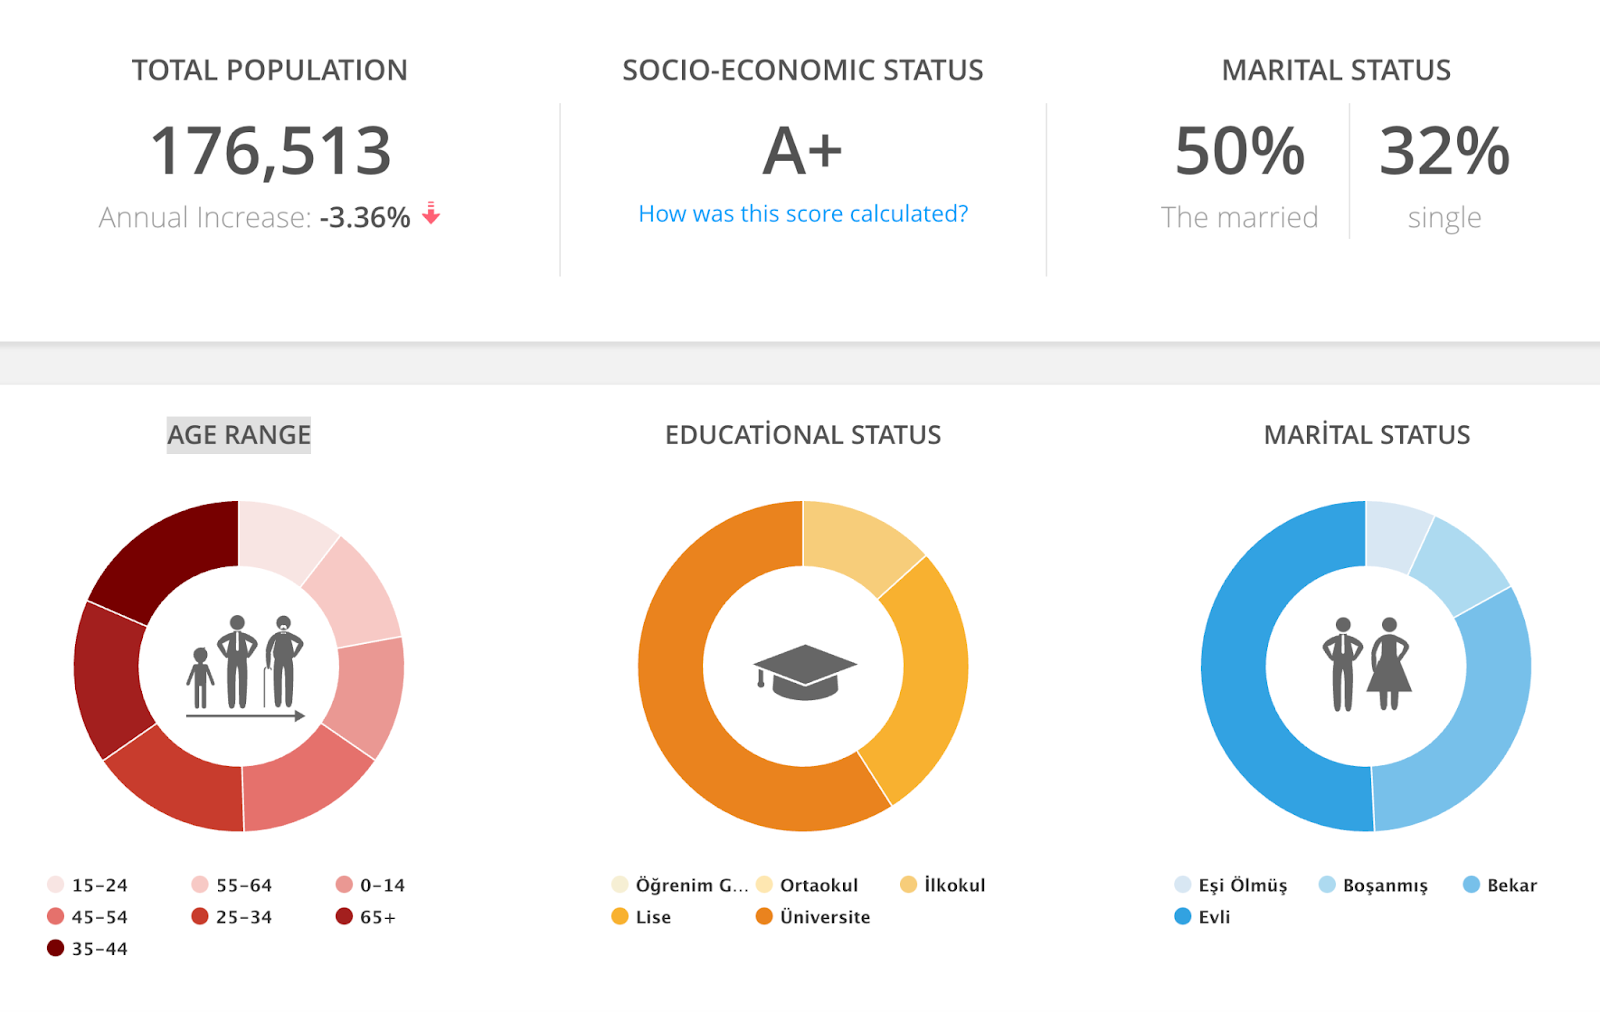The width and height of the screenshot is (1600, 1012).
Task: Click the Bekar legend label
Action: 1511,885
